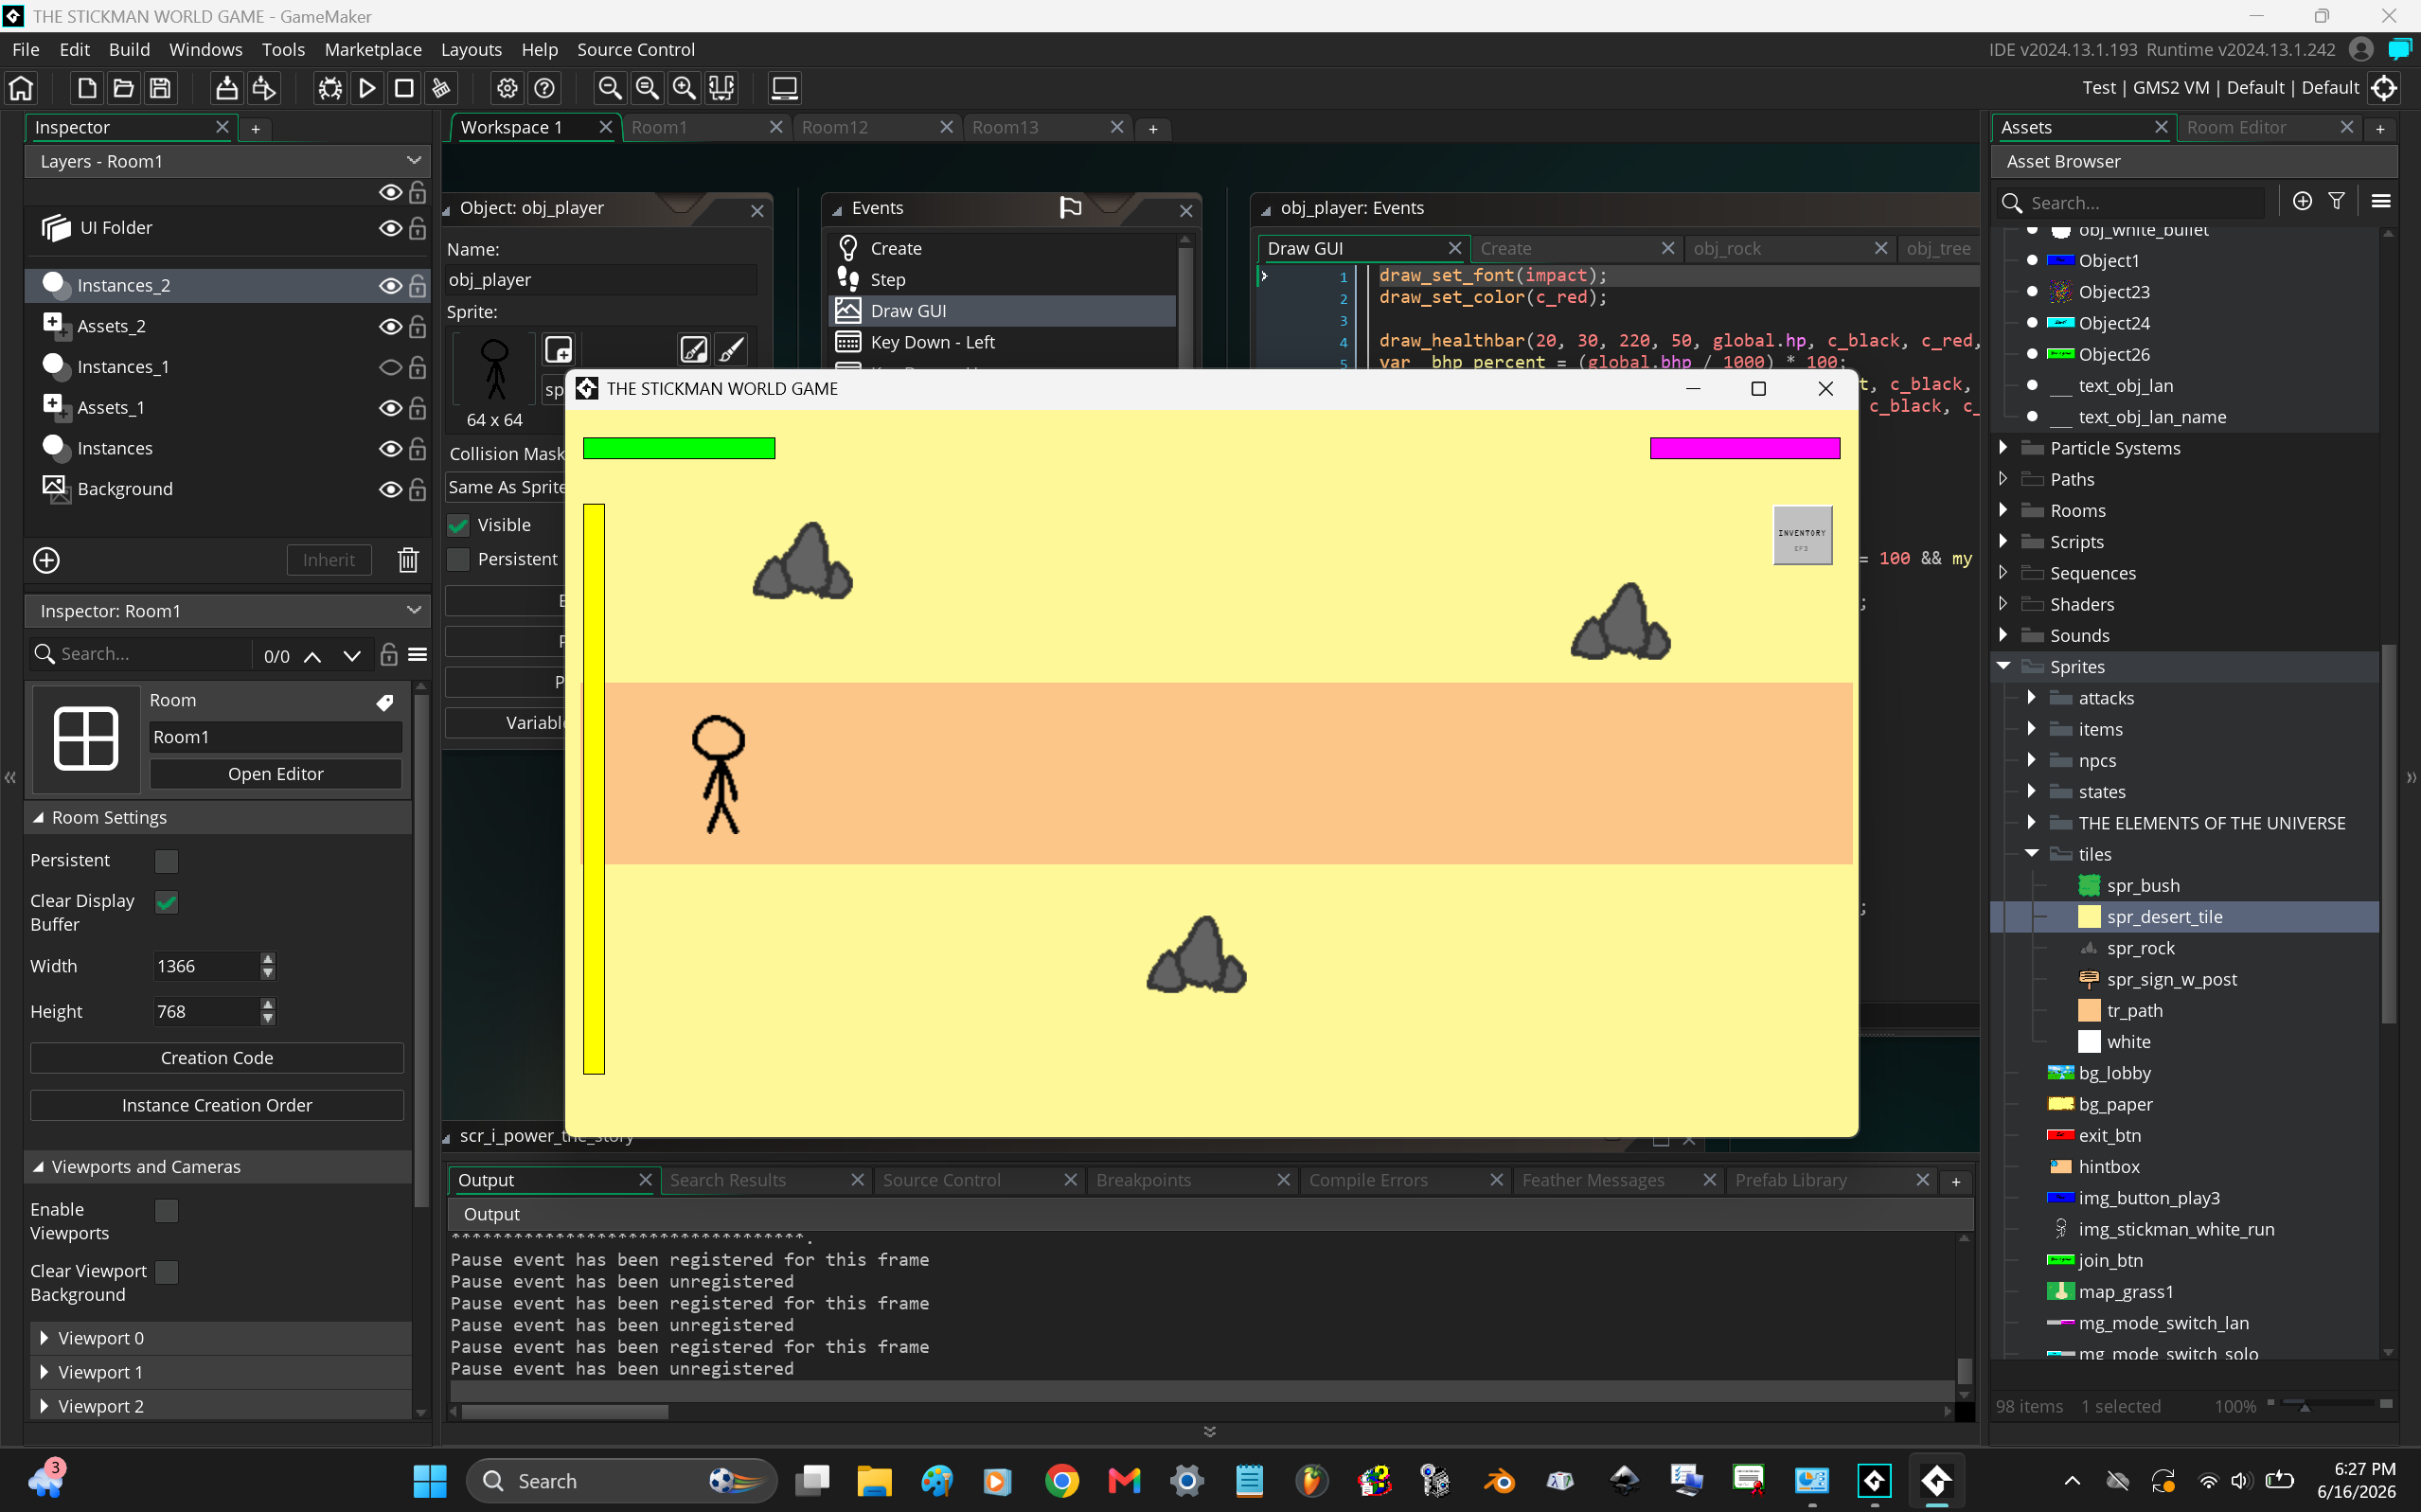Image resolution: width=2421 pixels, height=1512 pixels.
Task: Create a new project via toolbar icon
Action: (x=87, y=88)
